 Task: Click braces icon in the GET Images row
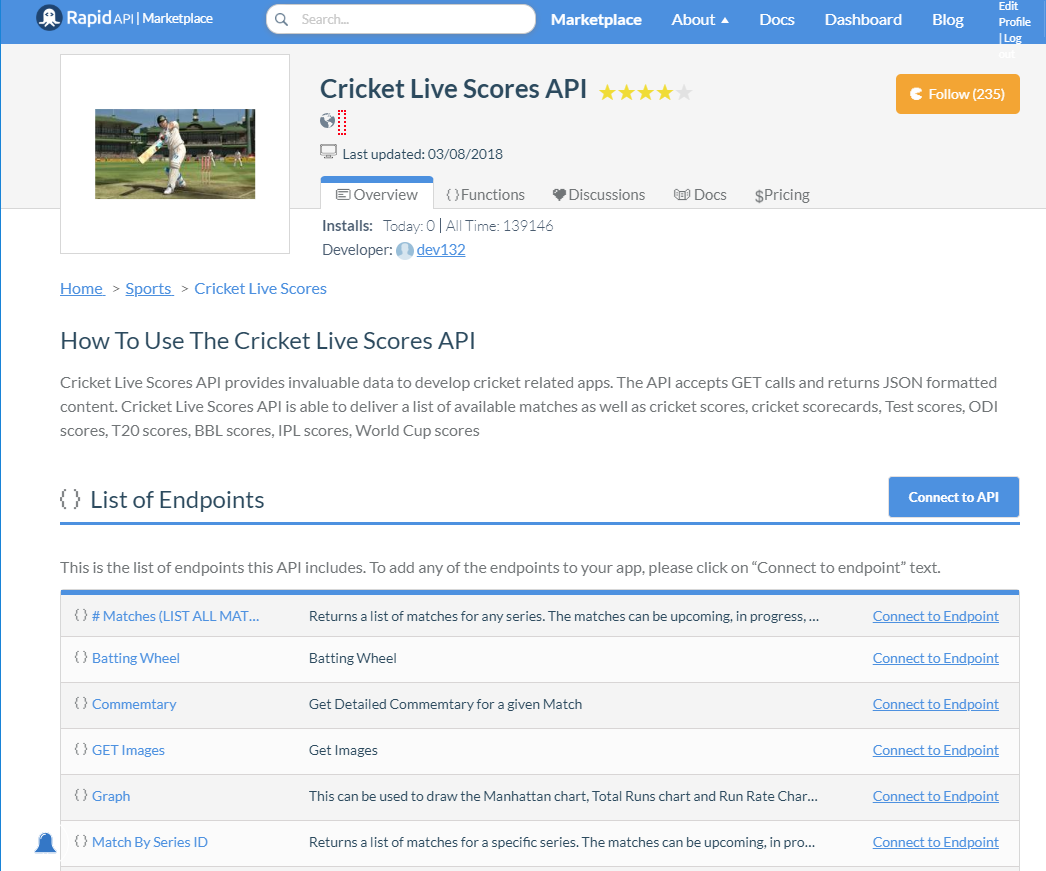point(81,749)
